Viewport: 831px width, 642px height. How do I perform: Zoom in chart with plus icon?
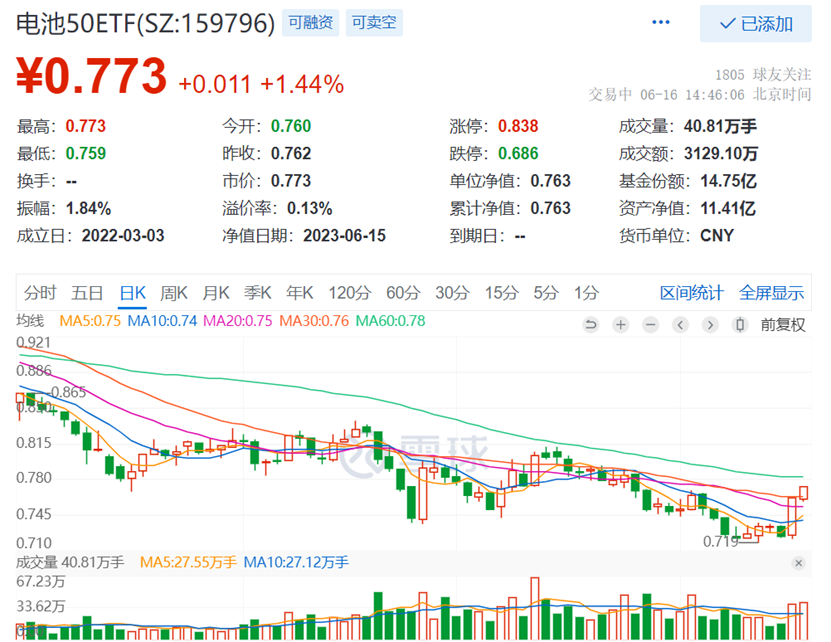tap(621, 324)
